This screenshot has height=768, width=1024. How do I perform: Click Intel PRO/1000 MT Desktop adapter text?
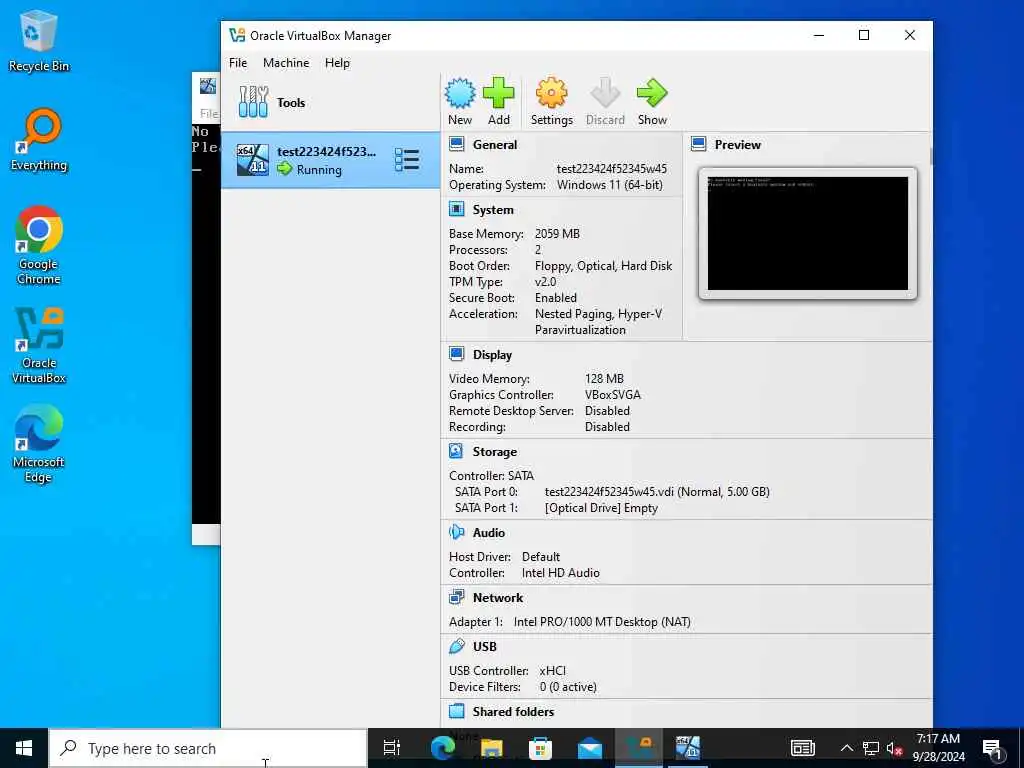[602, 622]
